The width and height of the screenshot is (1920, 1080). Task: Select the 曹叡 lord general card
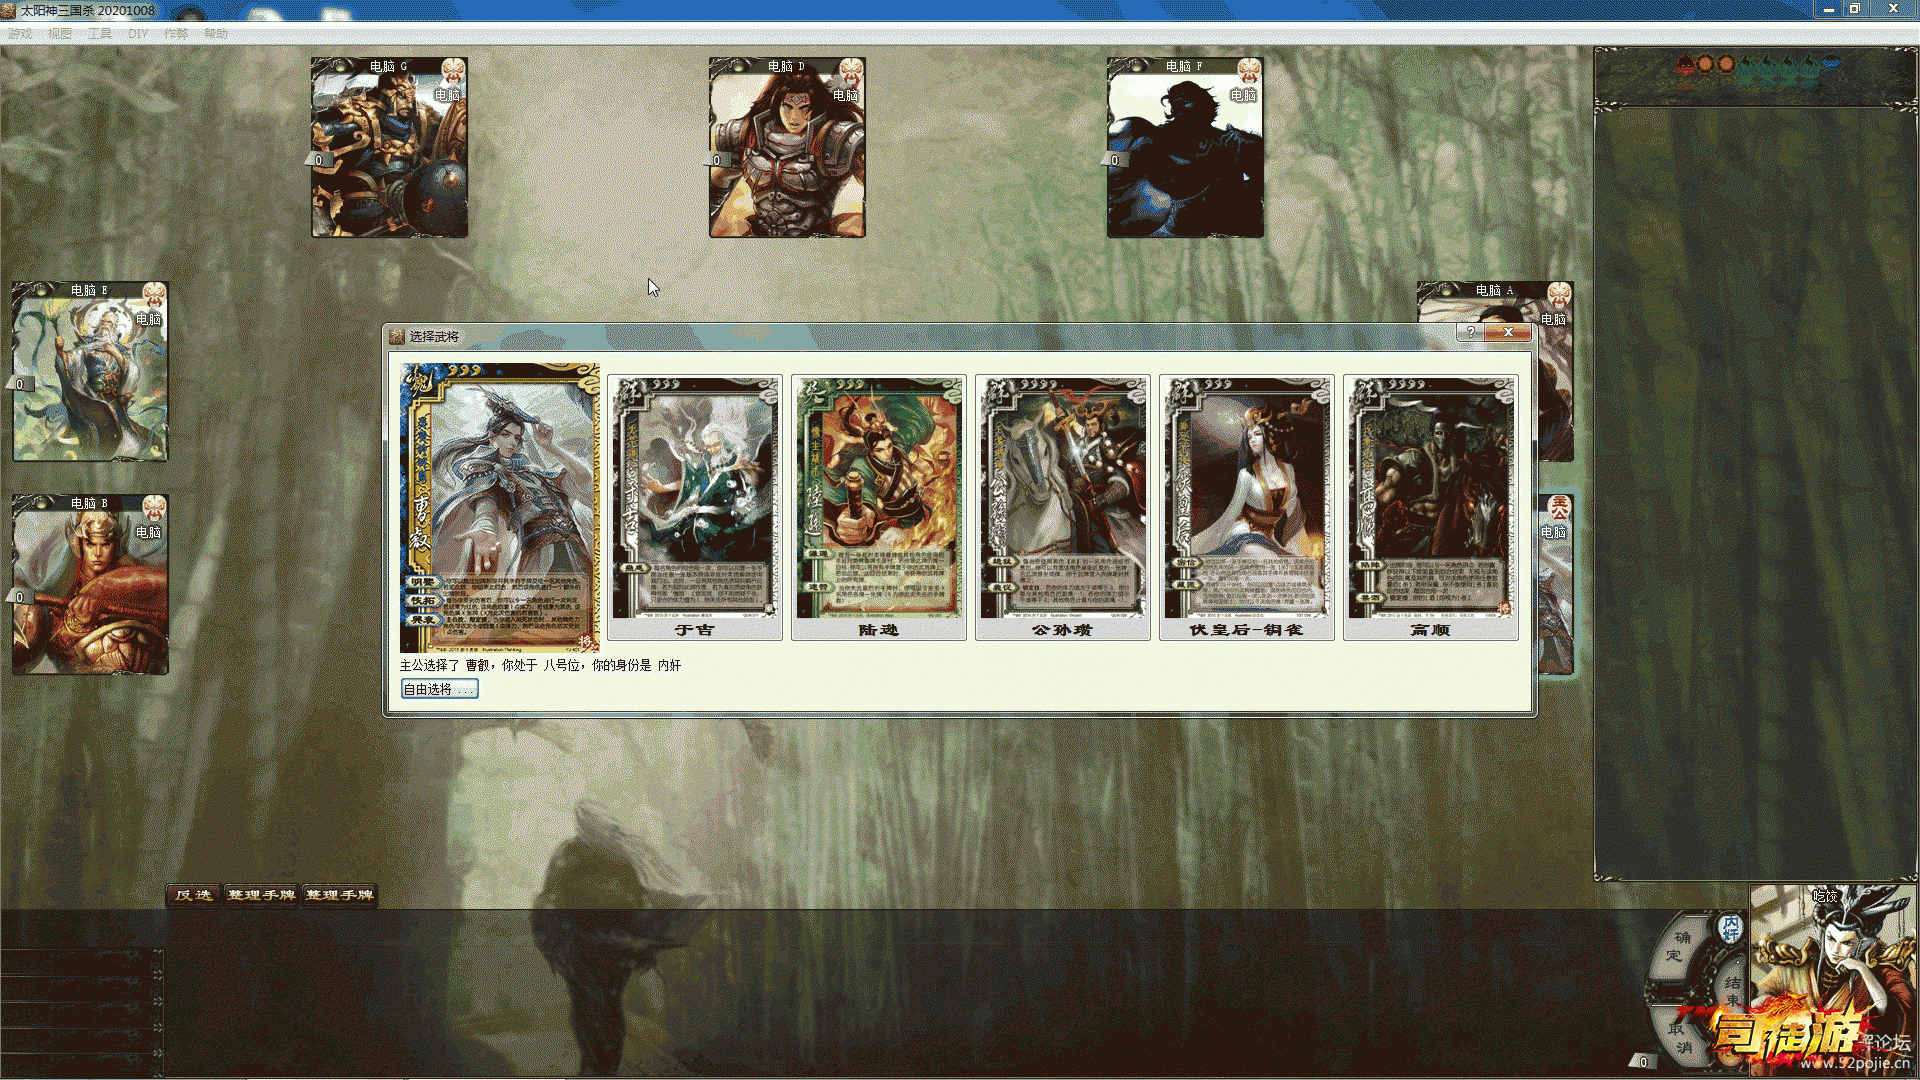[500, 508]
